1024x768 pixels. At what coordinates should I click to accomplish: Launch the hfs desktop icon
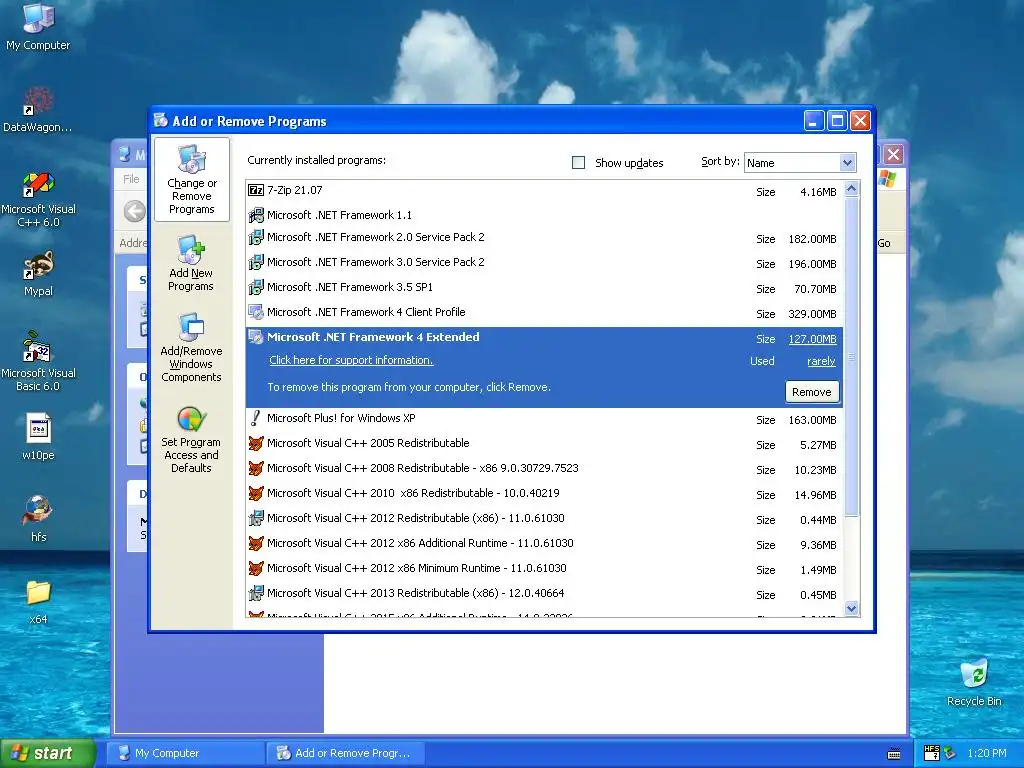click(x=38, y=519)
